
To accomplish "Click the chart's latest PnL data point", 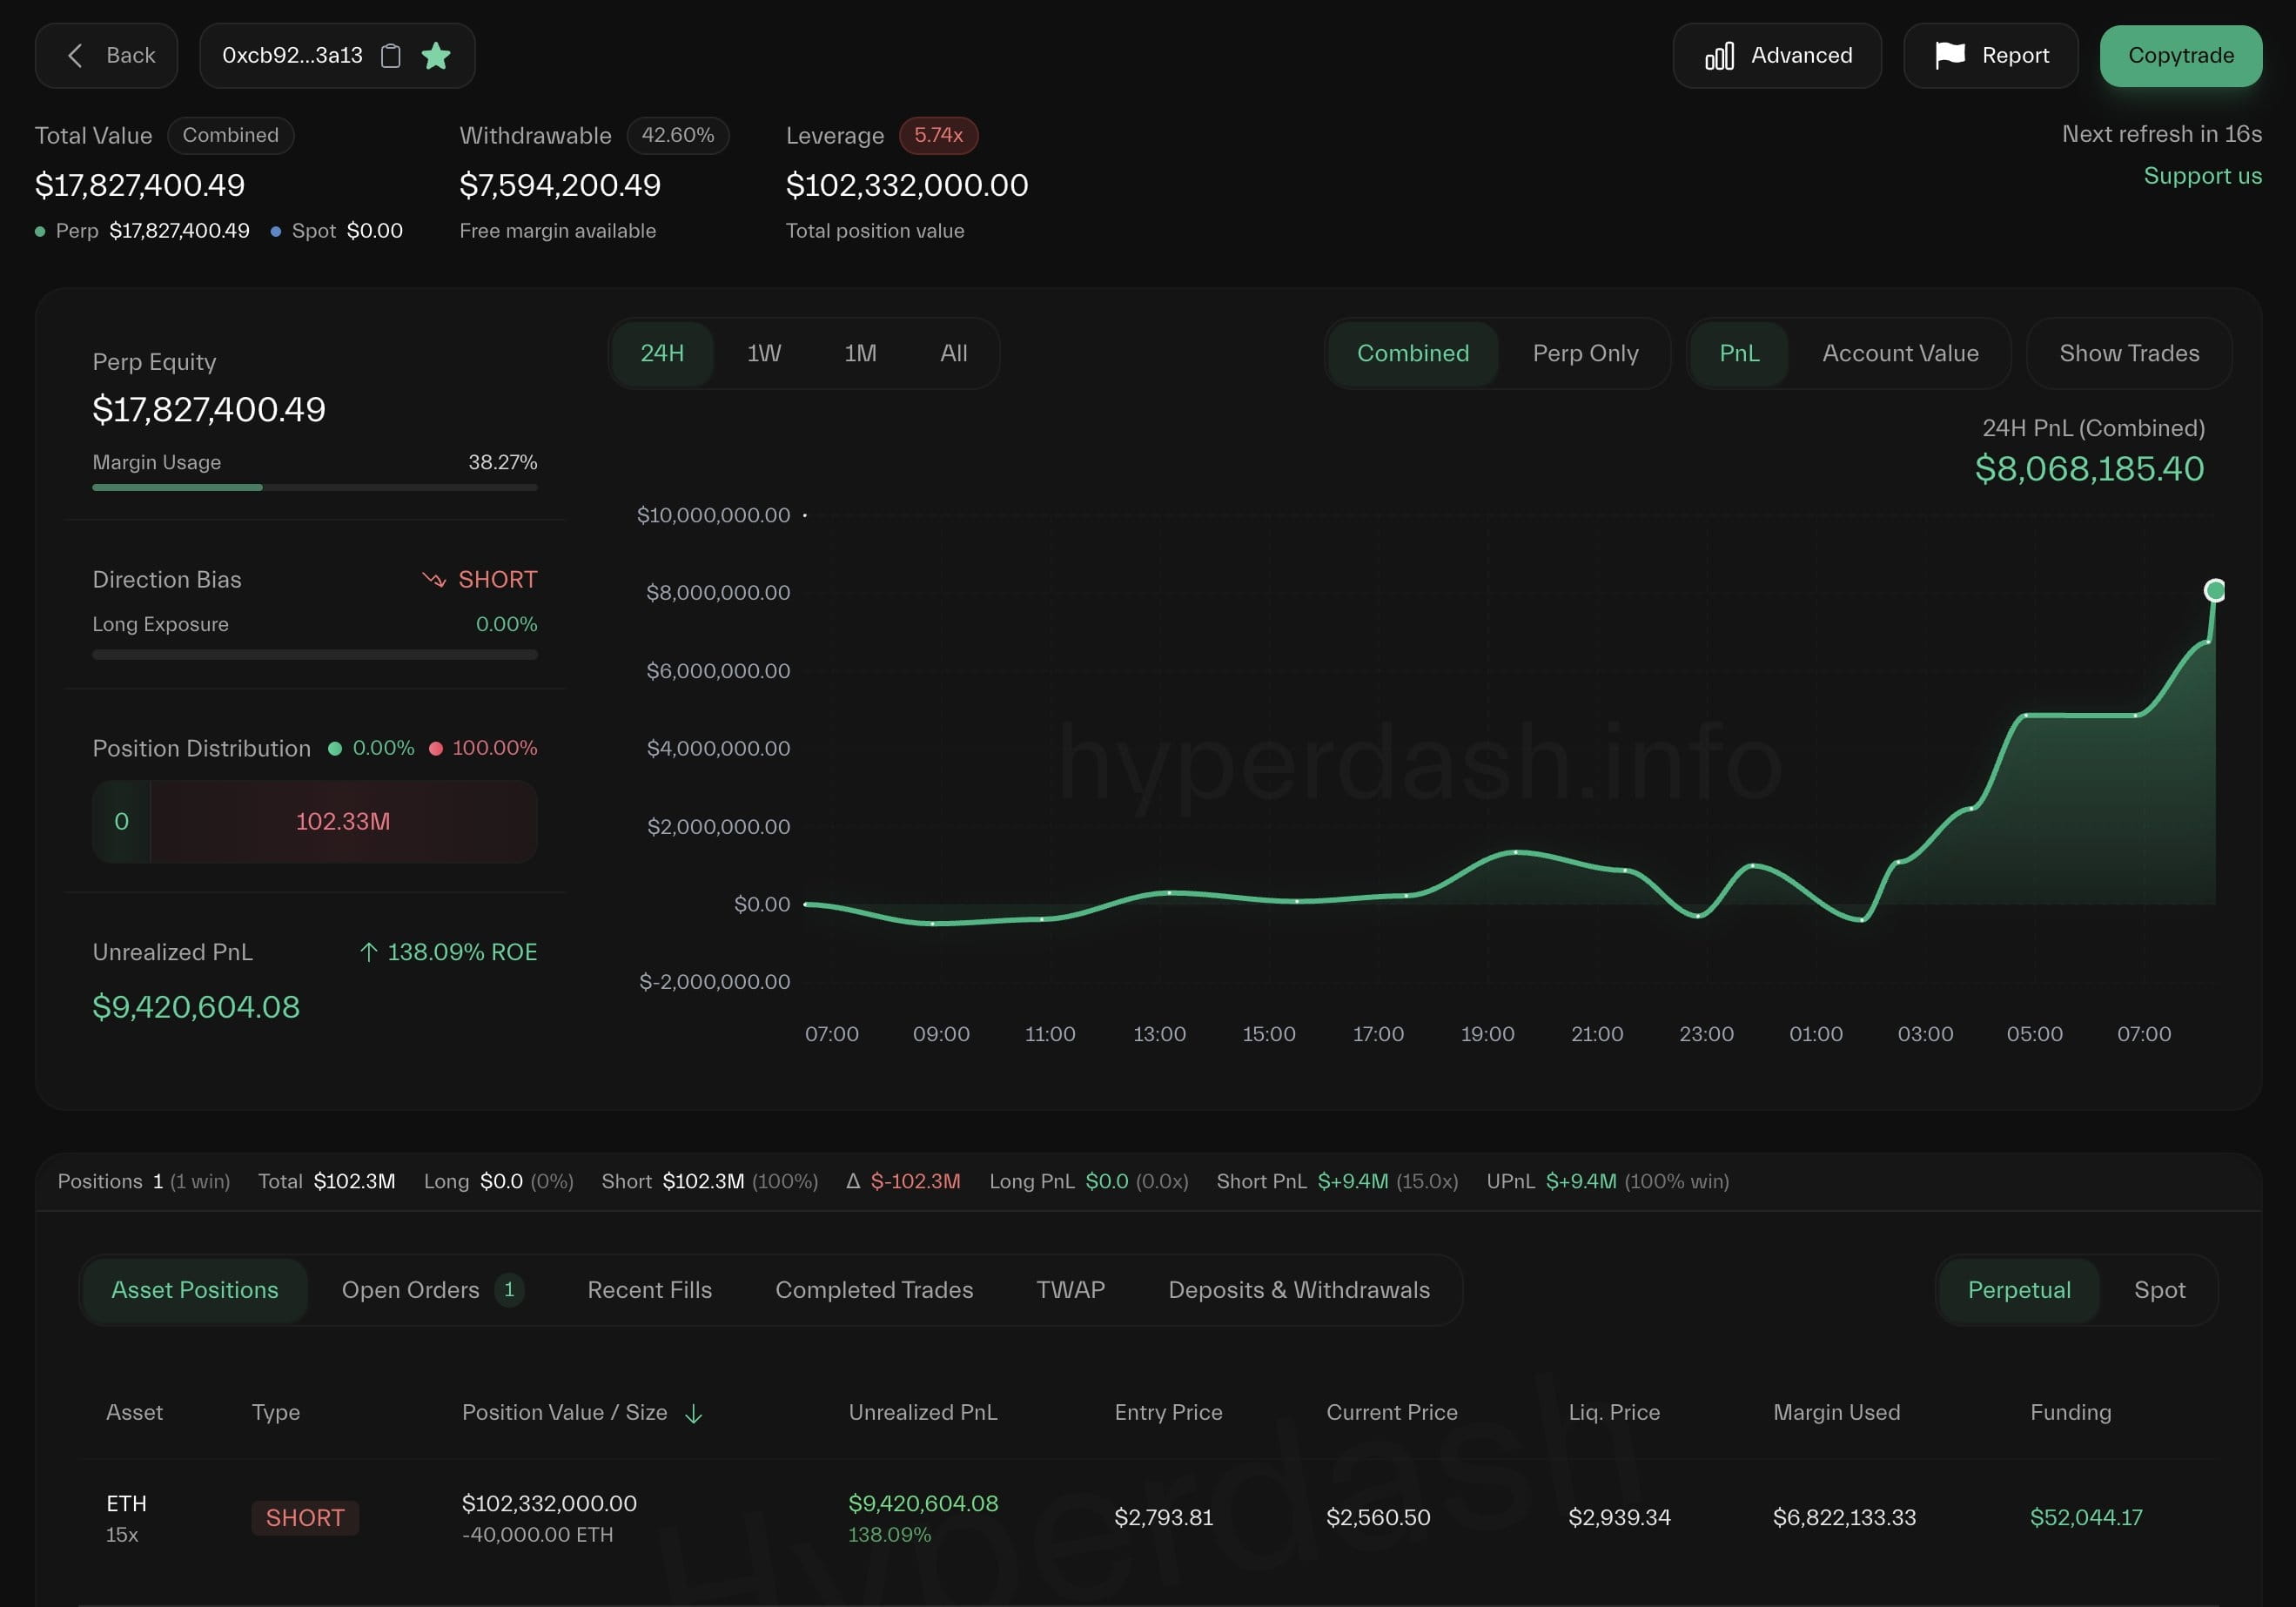I will [x=2214, y=590].
